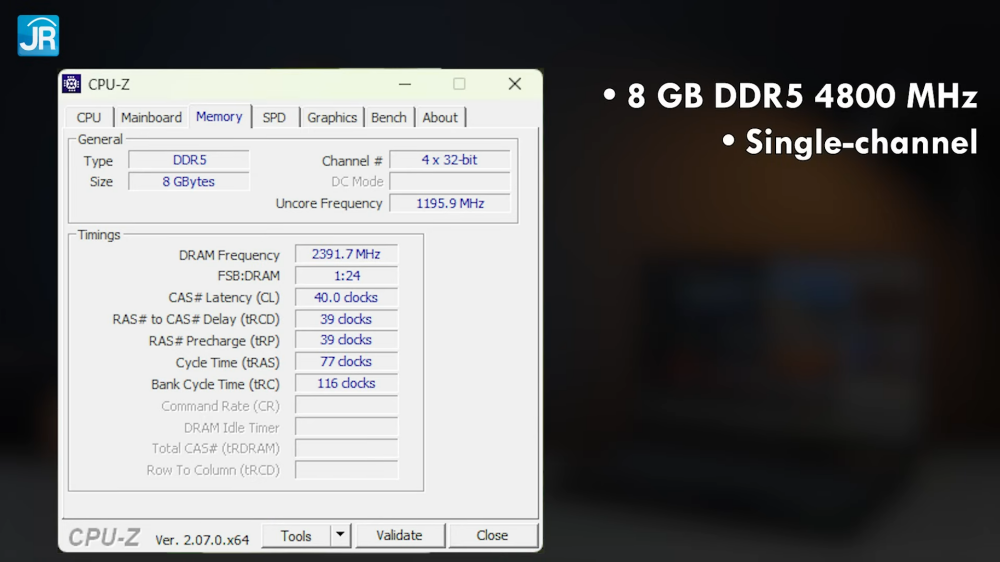Screen dimensions: 1000x562
Task: Select the Memory tab
Action: [x=219, y=116]
